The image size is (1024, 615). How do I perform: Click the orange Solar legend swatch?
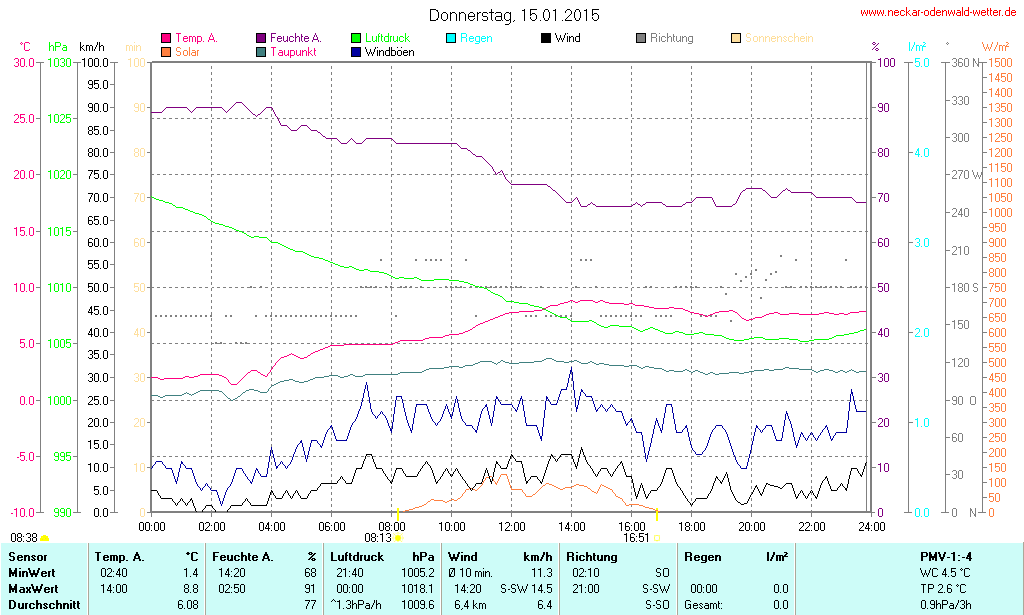166,51
